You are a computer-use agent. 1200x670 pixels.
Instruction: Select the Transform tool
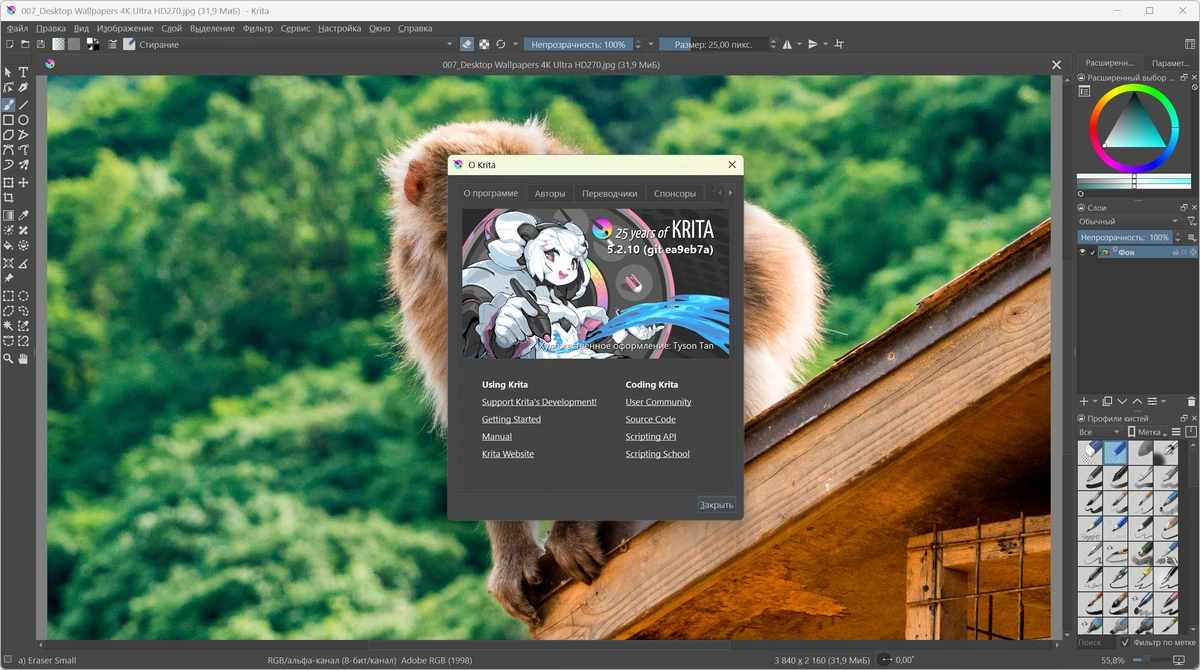pos(8,183)
